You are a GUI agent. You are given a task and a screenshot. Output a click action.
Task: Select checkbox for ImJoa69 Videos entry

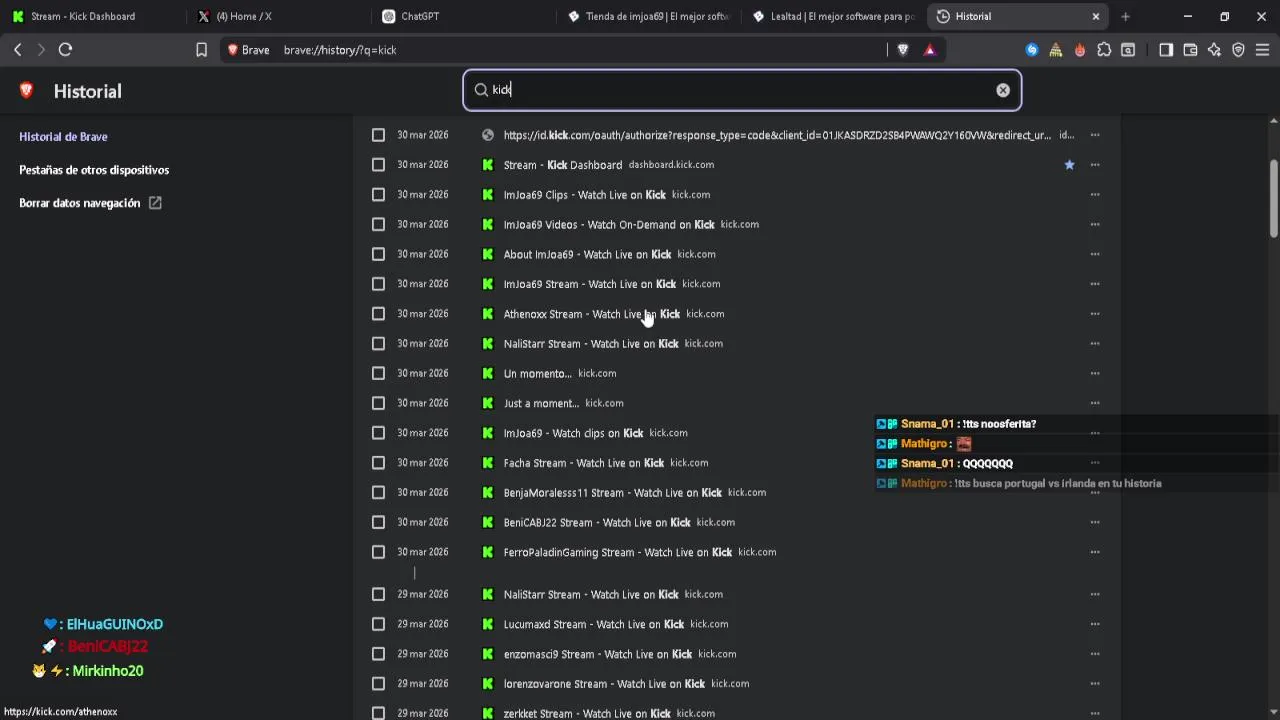point(378,224)
